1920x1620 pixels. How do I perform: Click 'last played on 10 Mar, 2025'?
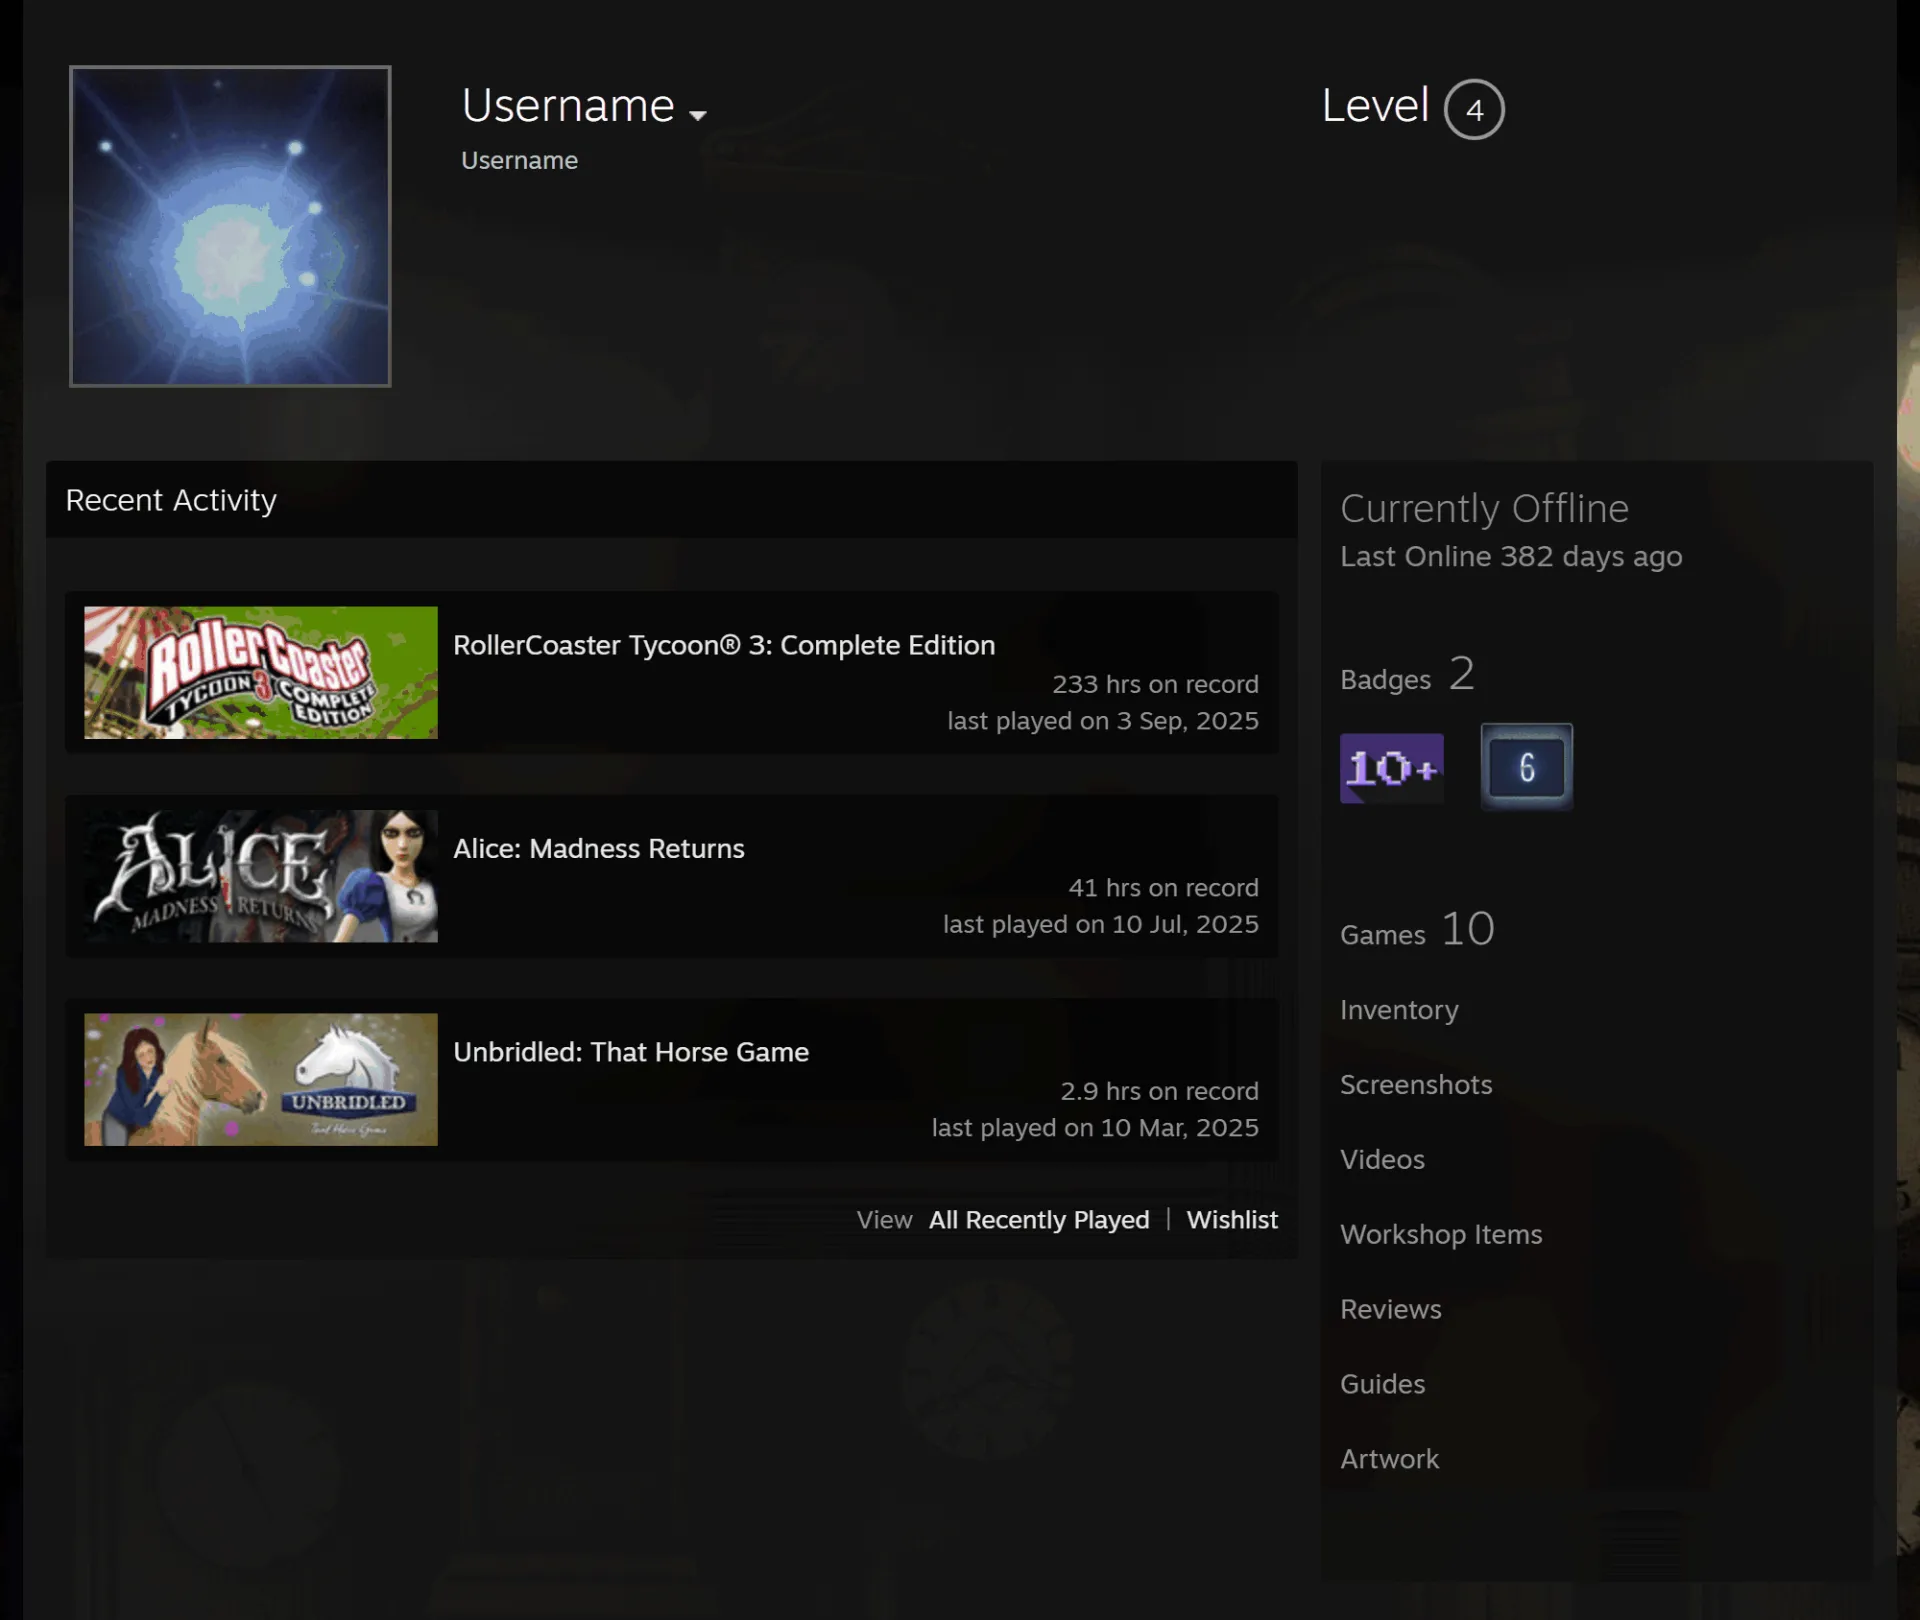(x=1095, y=1128)
